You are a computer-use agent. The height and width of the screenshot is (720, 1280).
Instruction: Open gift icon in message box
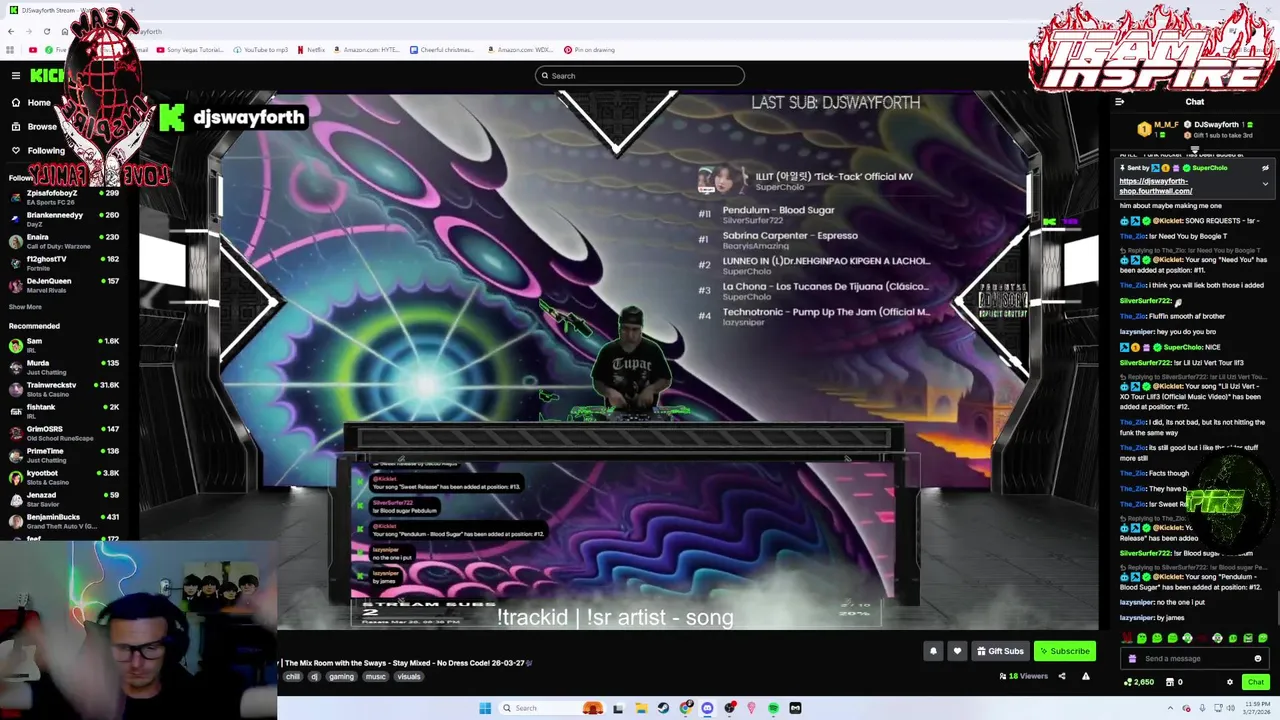(x=1132, y=658)
